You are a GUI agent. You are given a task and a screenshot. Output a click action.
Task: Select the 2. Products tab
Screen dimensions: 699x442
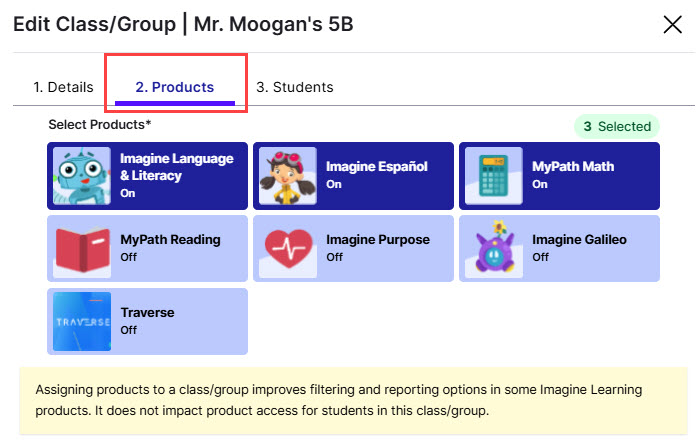(175, 87)
